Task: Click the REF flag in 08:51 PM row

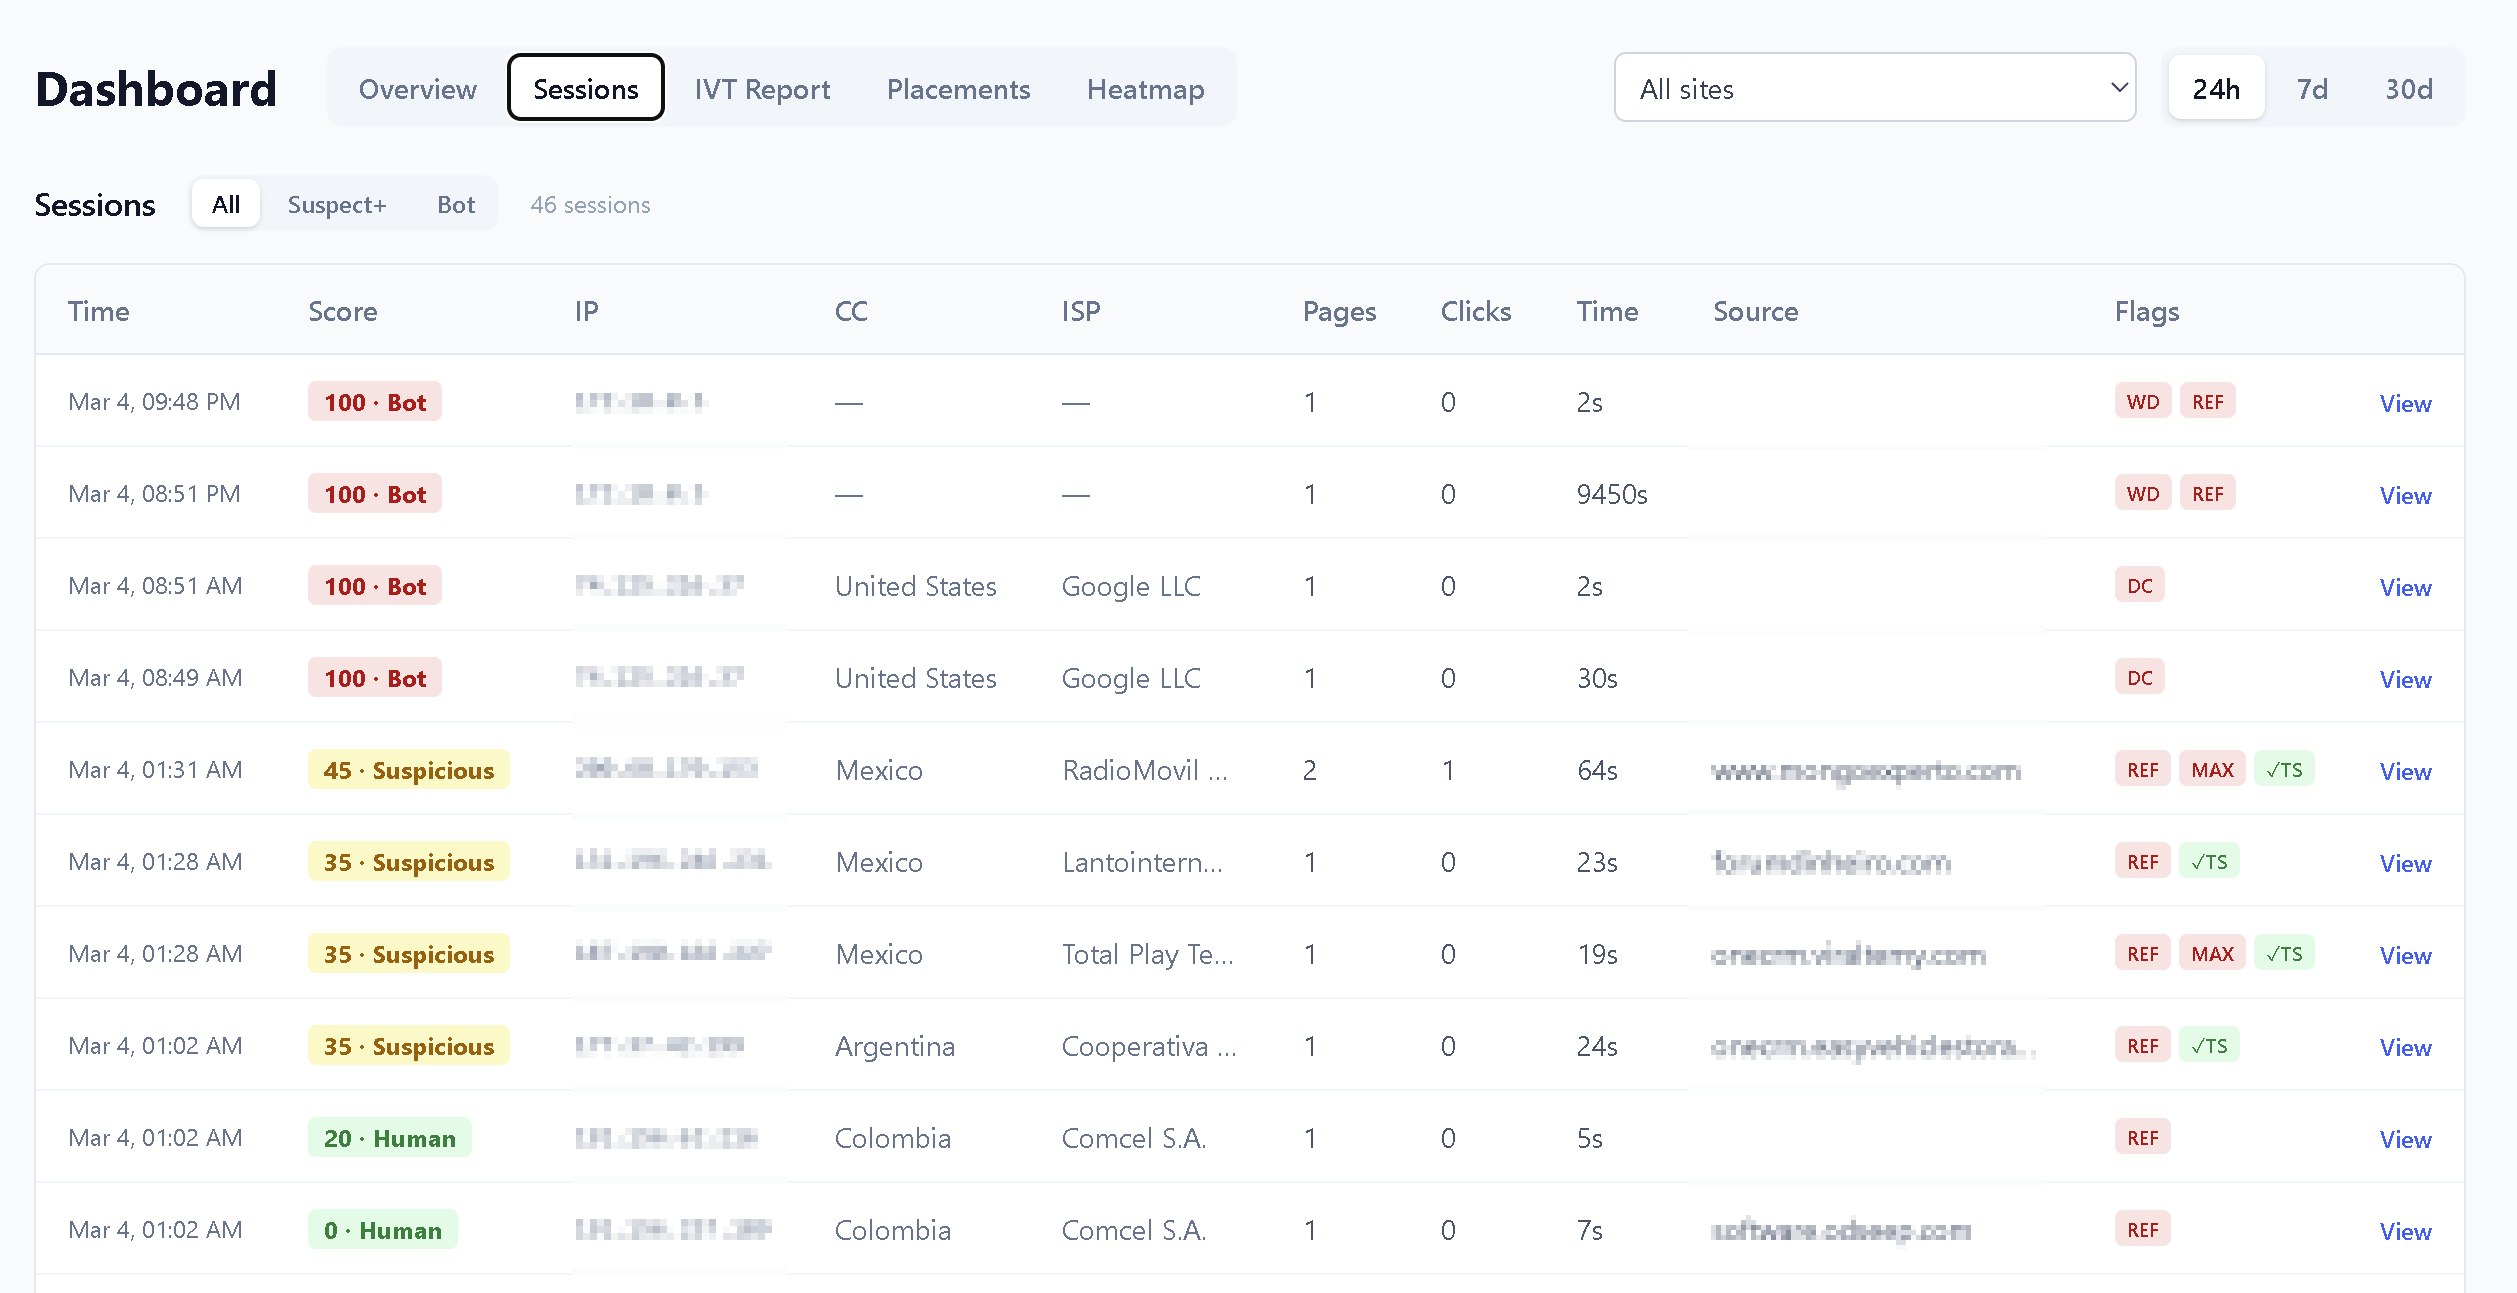Action: pyautogui.click(x=2207, y=493)
